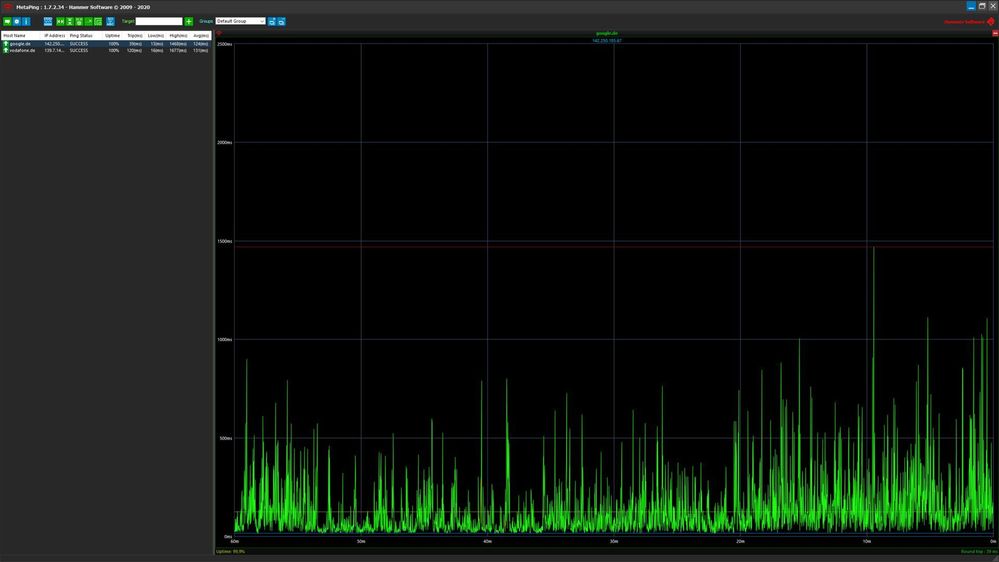Viewport: 999px width, 562px height.
Task: Sort hosts by Ping Status column
Action: (81, 35)
